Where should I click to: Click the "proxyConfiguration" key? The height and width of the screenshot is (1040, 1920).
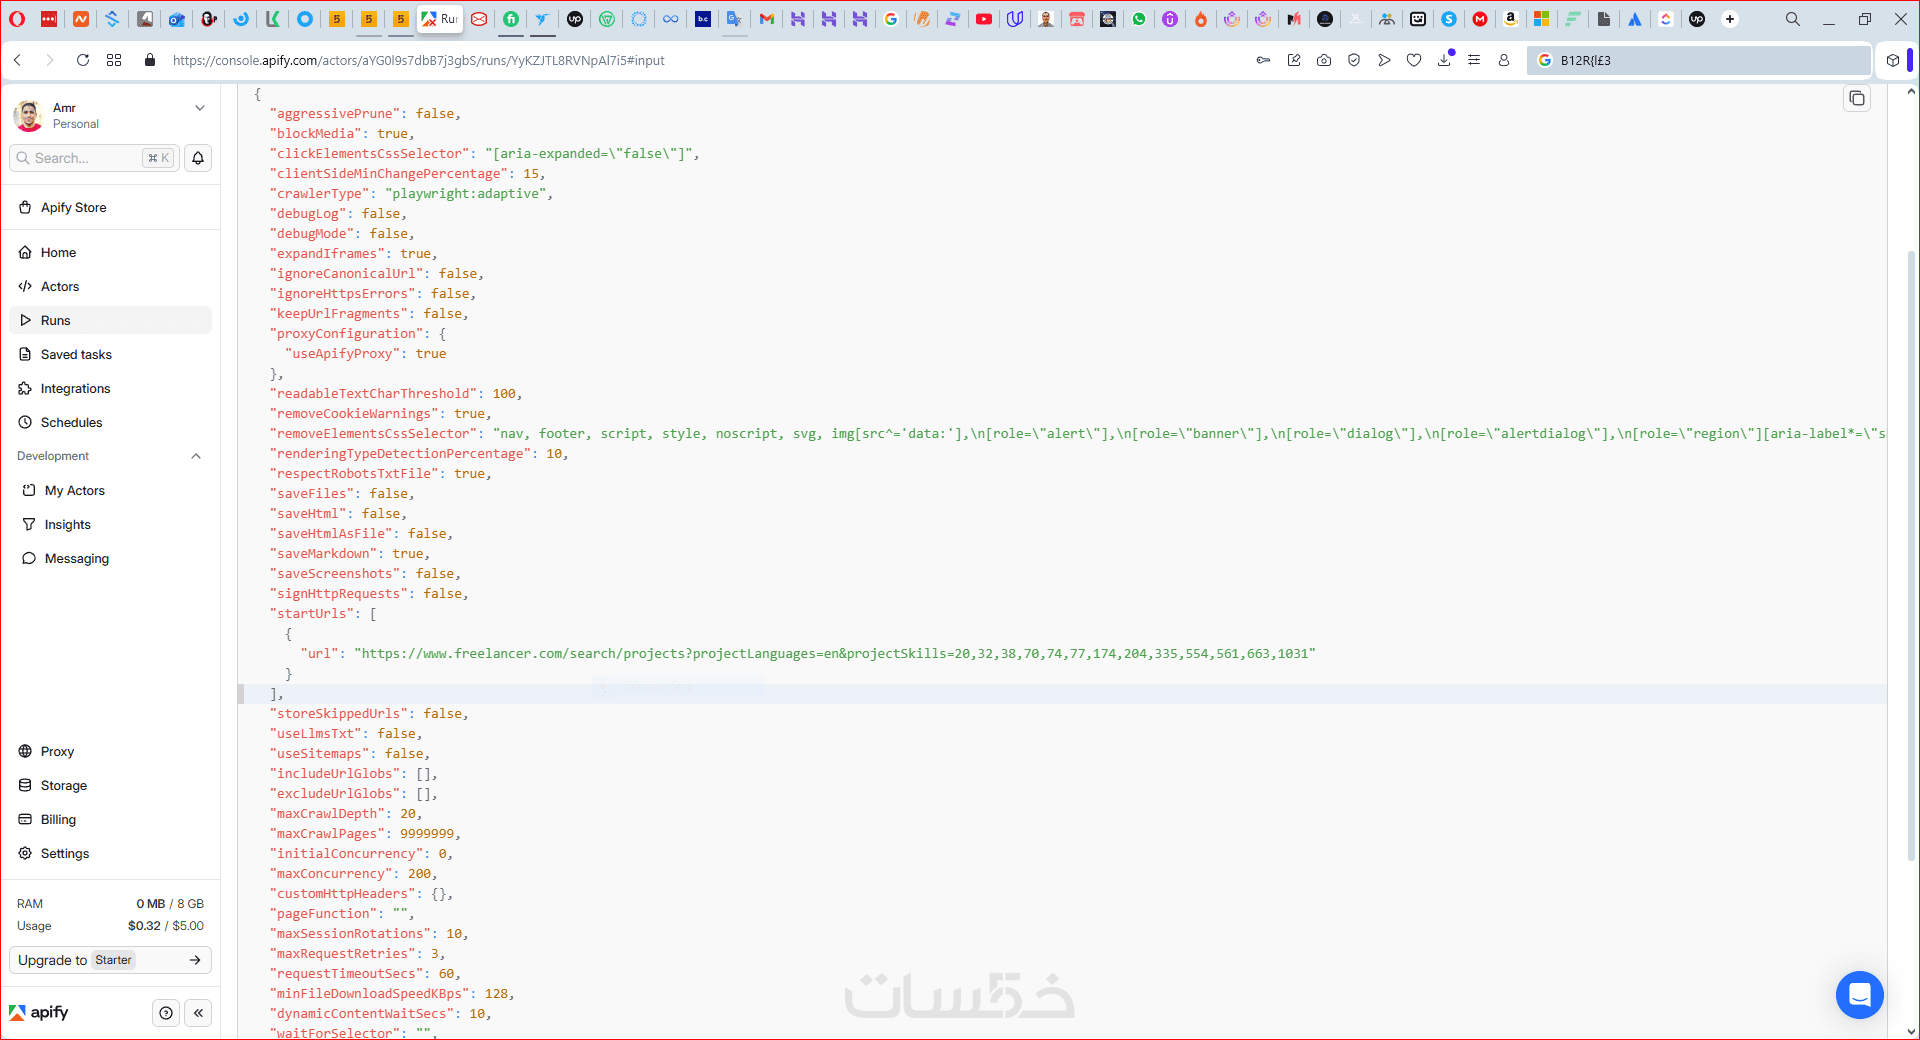[x=347, y=334]
